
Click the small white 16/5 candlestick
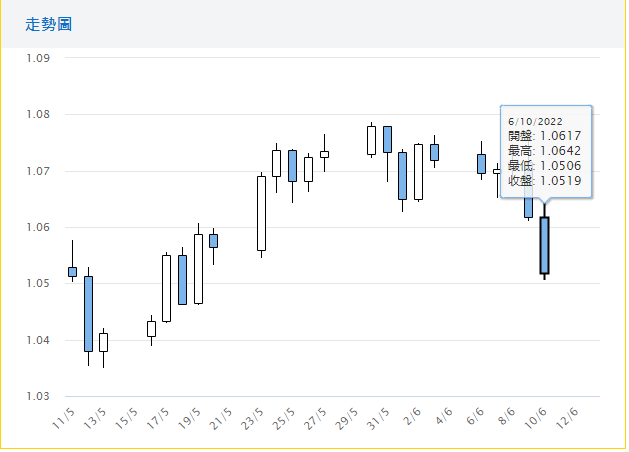[x=151, y=328]
